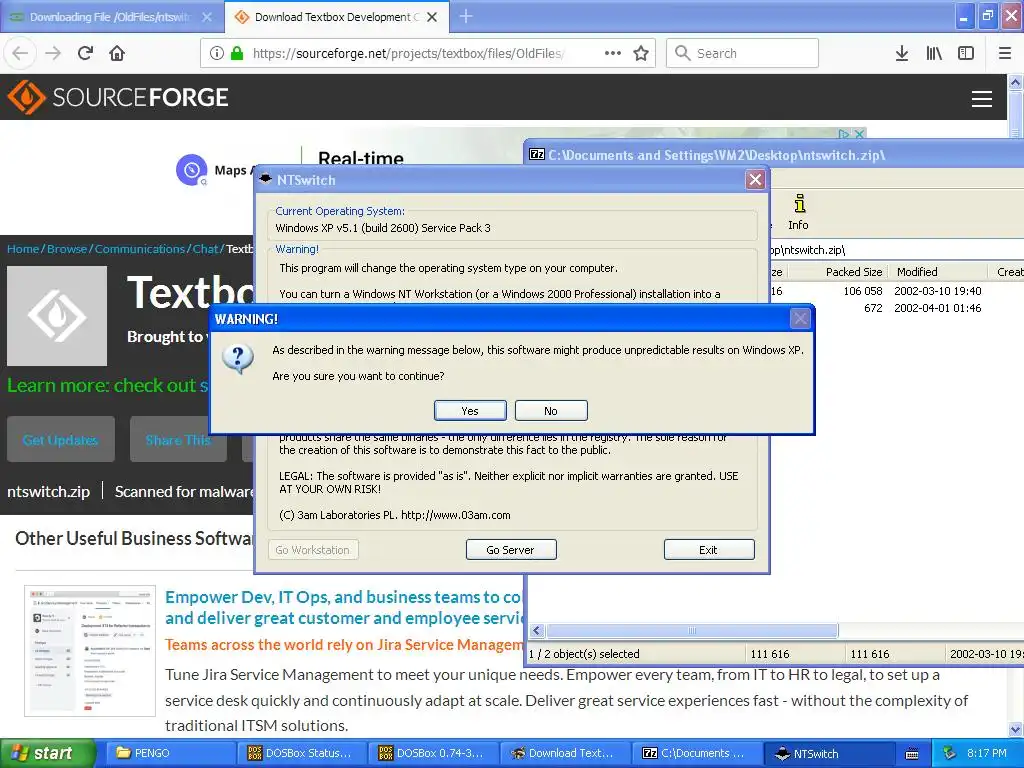The image size is (1024, 768).
Task: Click the Share This button
Action: pyautogui.click(x=178, y=440)
